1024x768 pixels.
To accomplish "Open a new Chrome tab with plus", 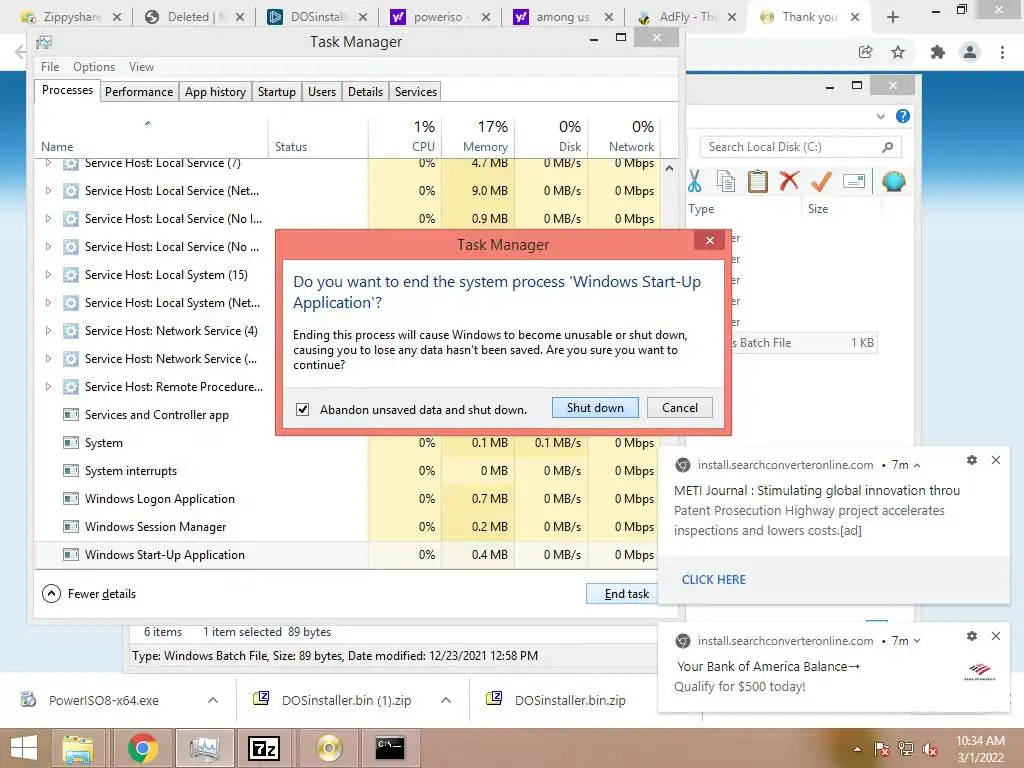I will [x=893, y=17].
